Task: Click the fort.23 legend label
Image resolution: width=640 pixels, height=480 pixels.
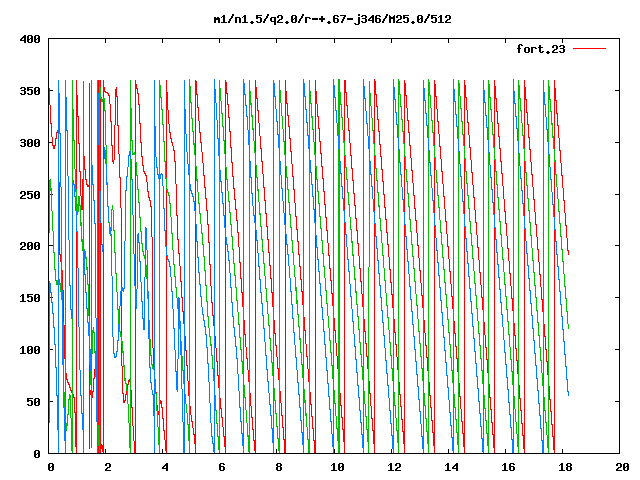Action: point(541,49)
